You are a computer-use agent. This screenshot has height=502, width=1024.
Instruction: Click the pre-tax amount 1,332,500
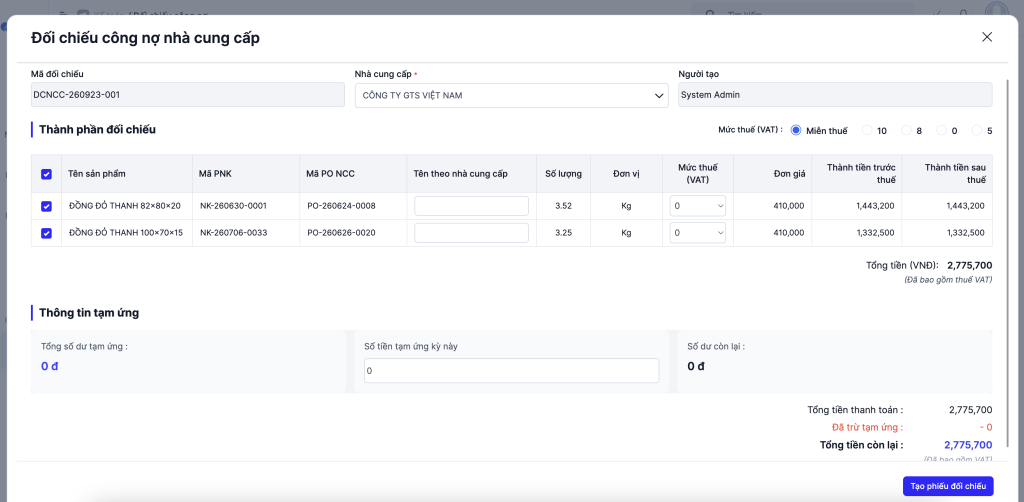(875, 232)
